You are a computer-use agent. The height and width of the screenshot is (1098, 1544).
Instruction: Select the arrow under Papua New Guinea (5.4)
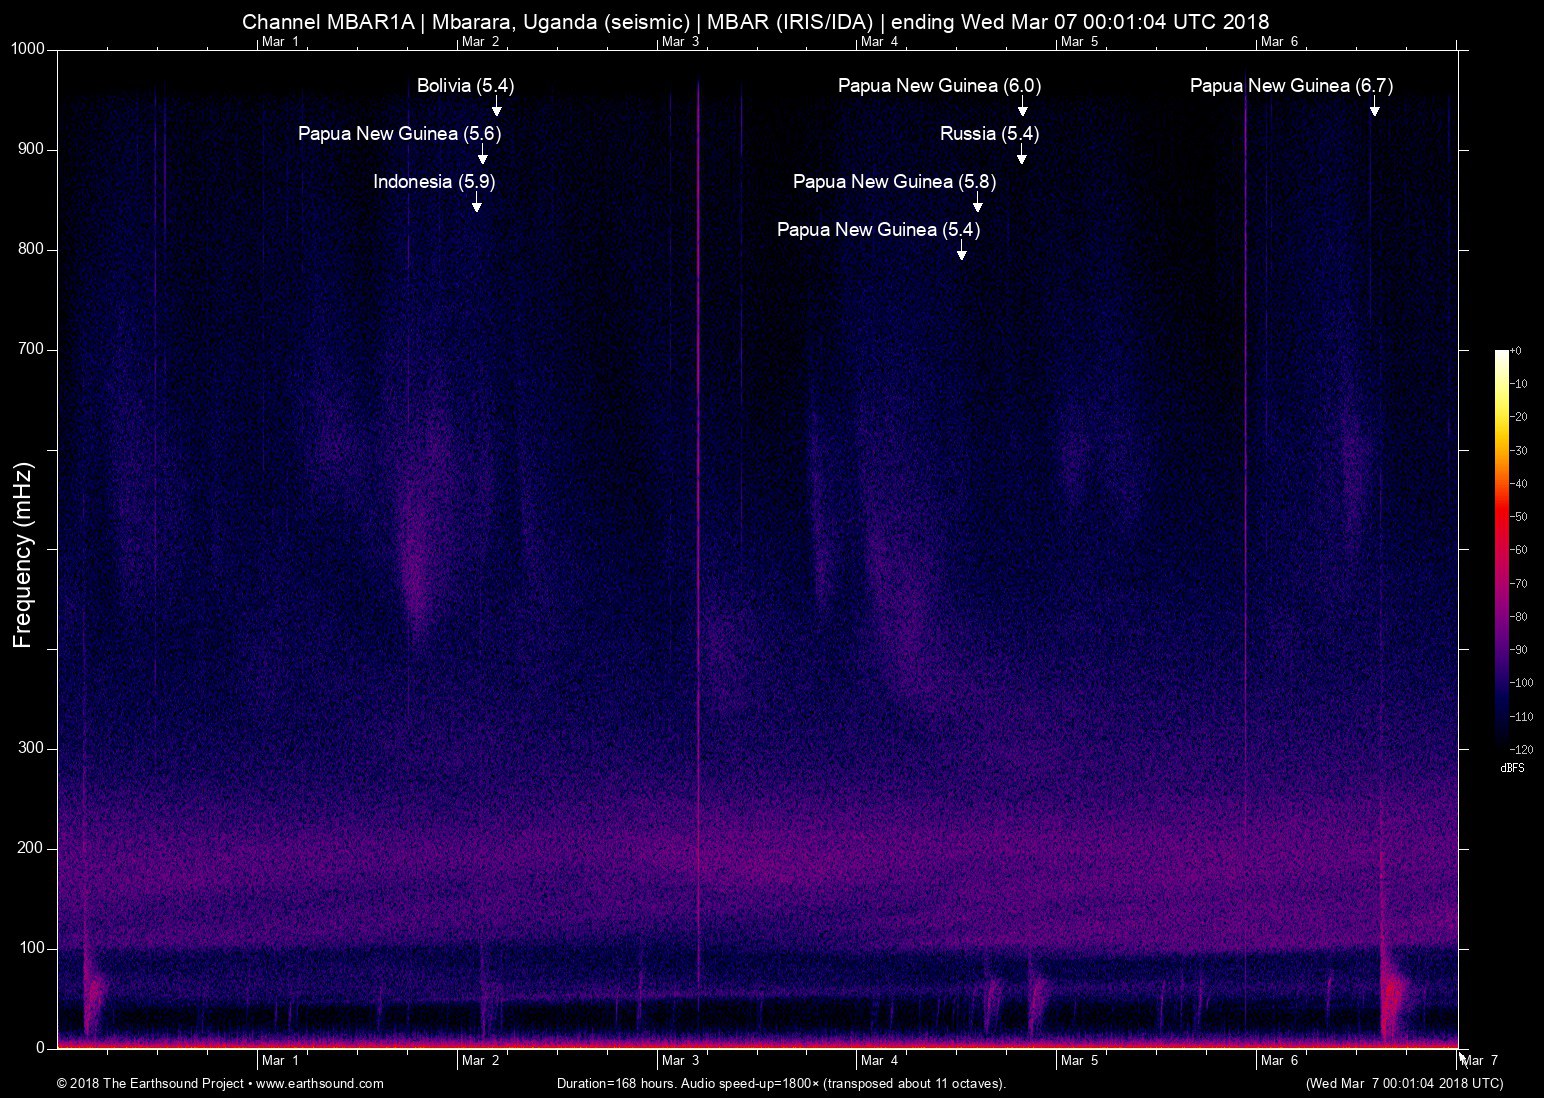(x=961, y=251)
